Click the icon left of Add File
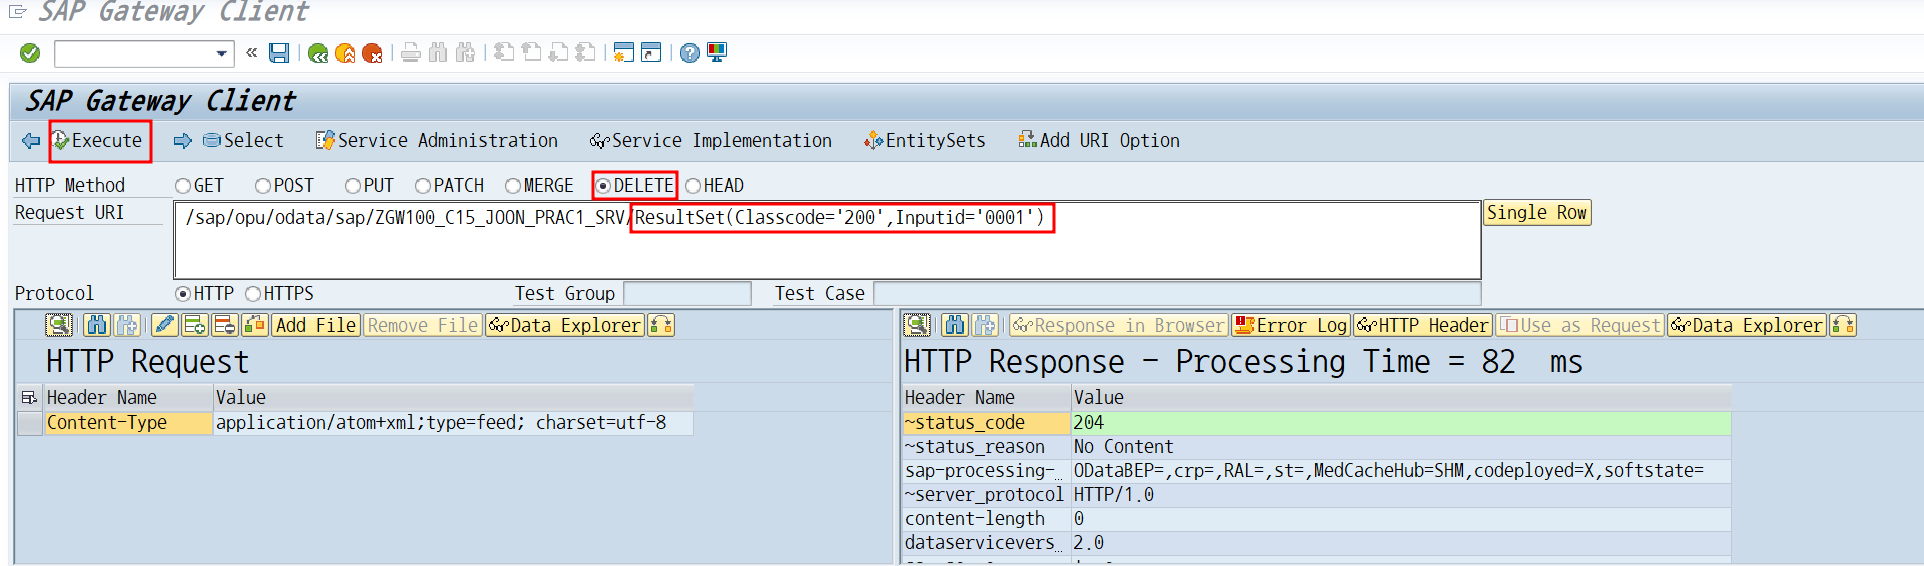The height and width of the screenshot is (566, 1924). [x=255, y=325]
